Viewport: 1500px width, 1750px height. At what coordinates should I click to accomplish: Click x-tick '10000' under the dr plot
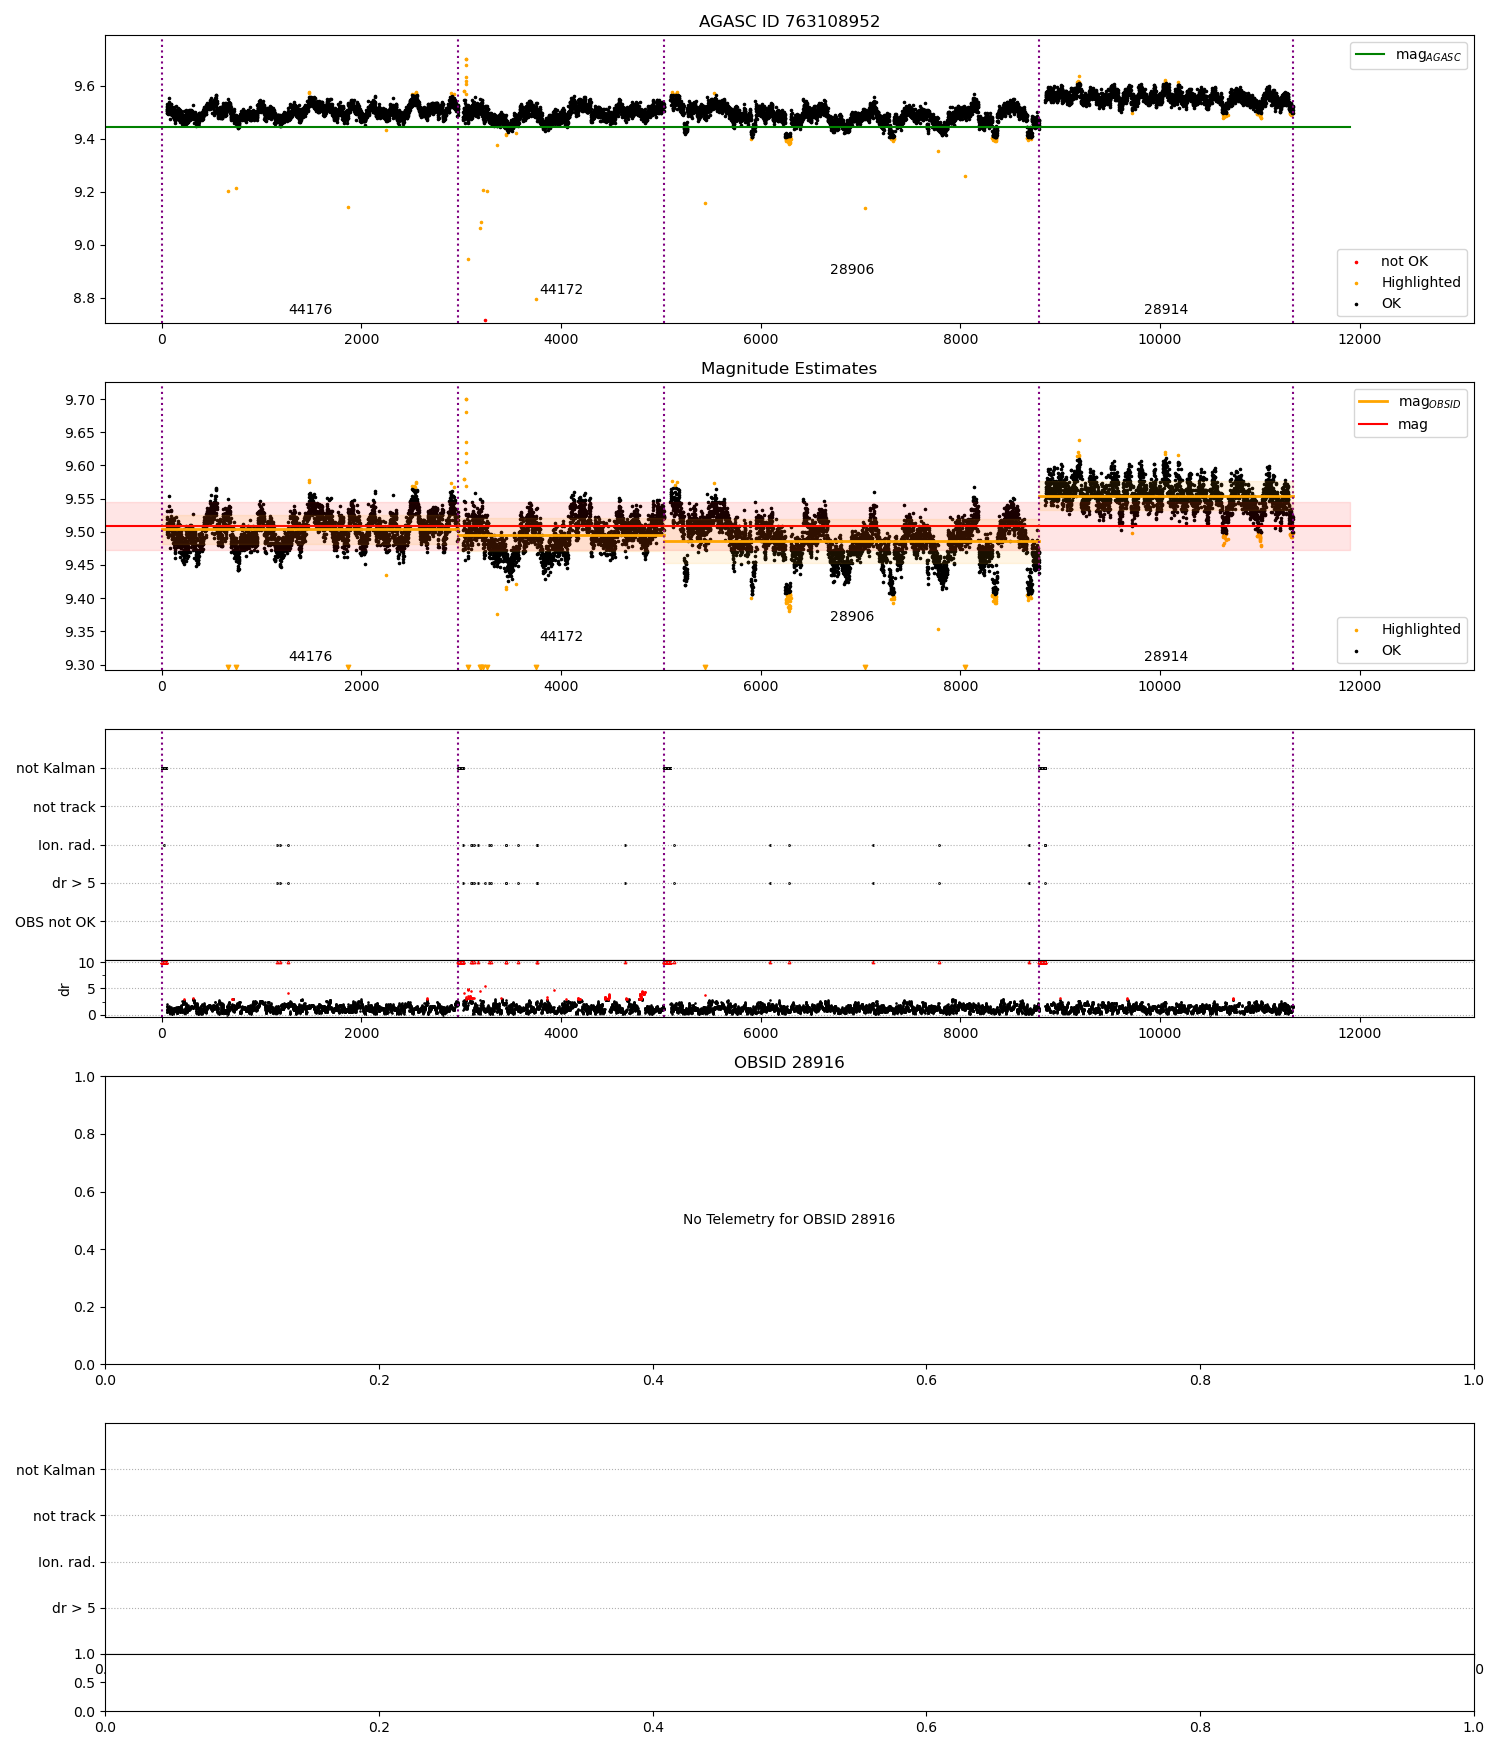(1160, 1033)
